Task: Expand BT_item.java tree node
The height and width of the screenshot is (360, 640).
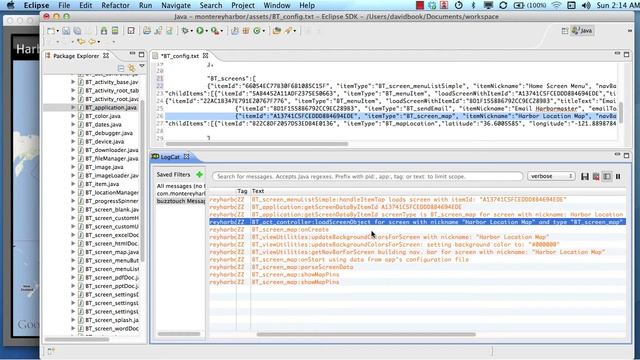Action: (x=73, y=184)
